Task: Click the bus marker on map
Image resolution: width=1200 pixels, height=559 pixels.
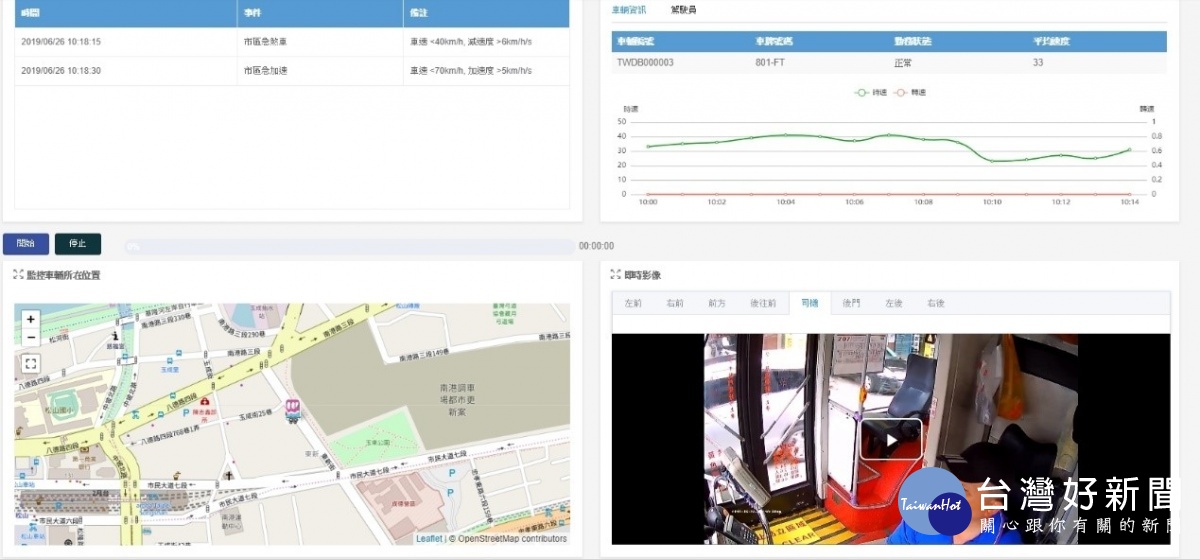Action: click(x=293, y=408)
